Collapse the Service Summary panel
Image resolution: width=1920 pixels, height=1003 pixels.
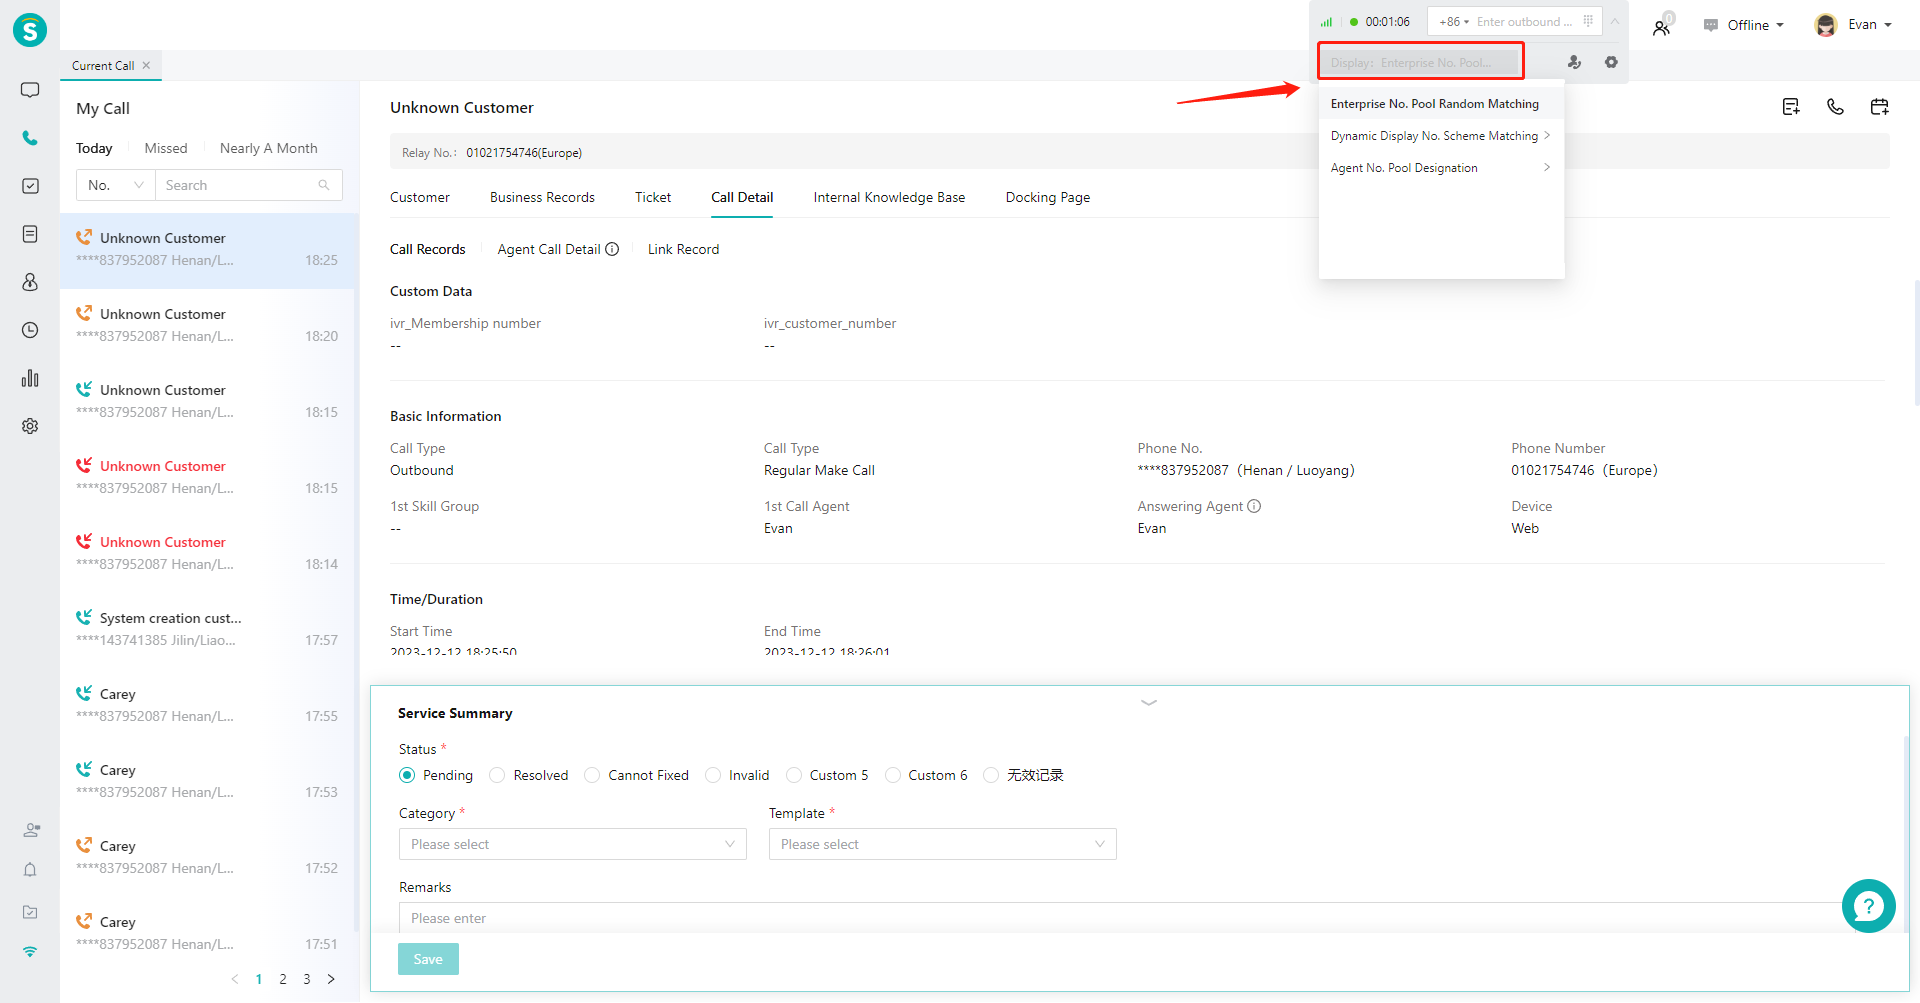(1149, 702)
